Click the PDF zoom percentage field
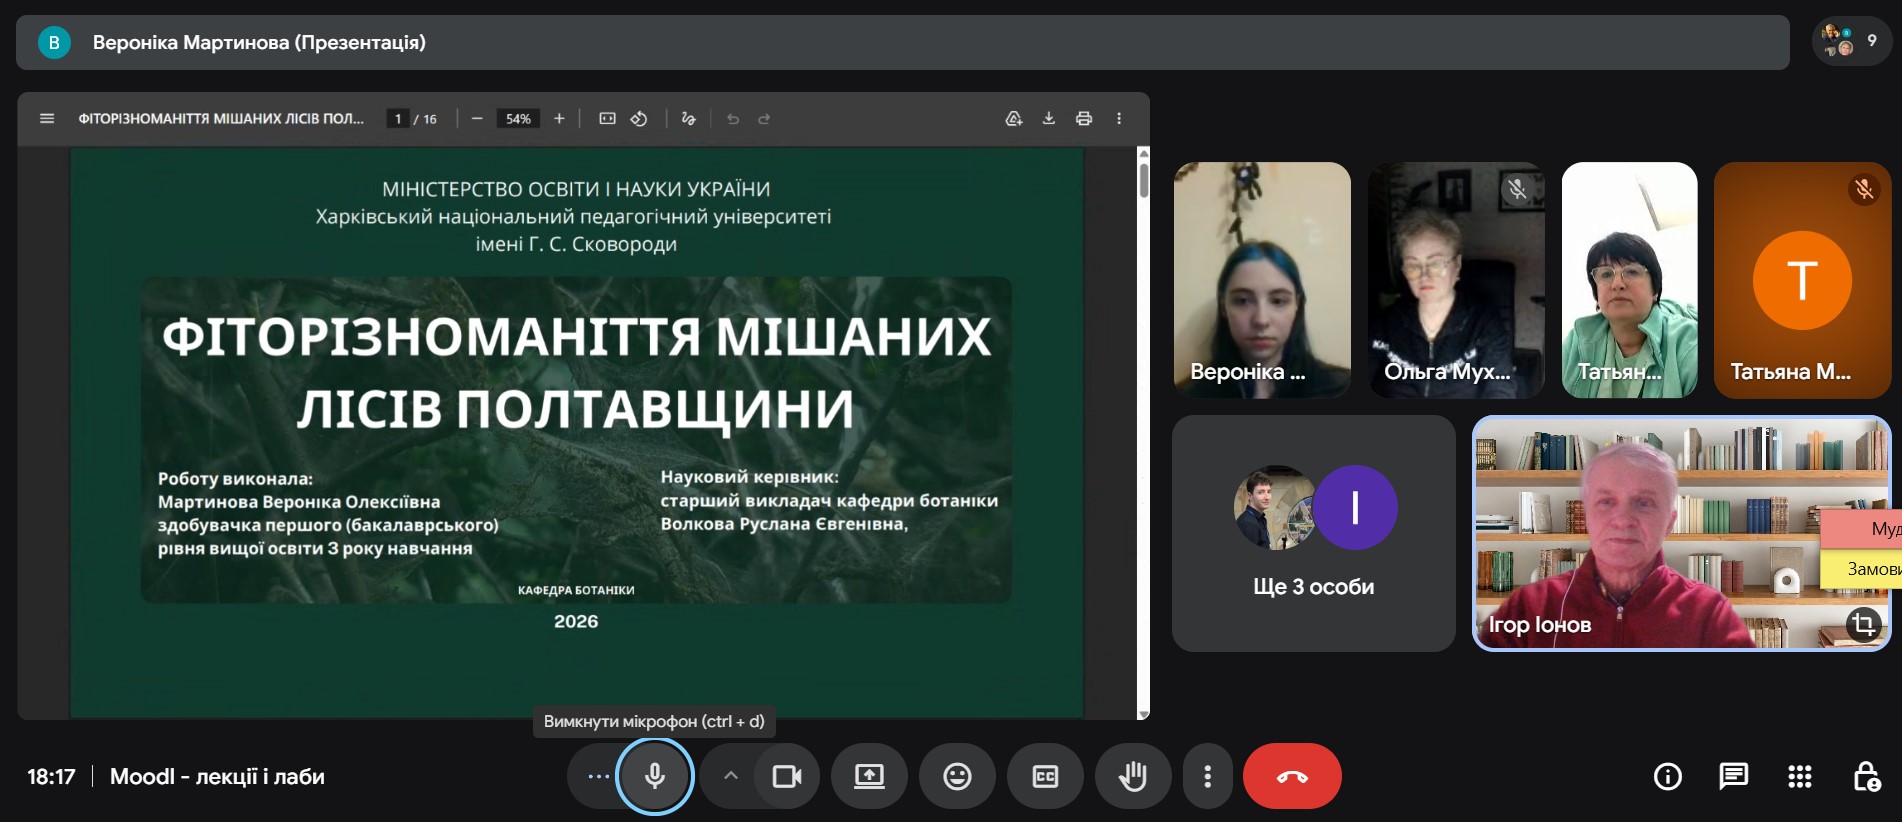Viewport: 1902px width, 822px height. 518,119
